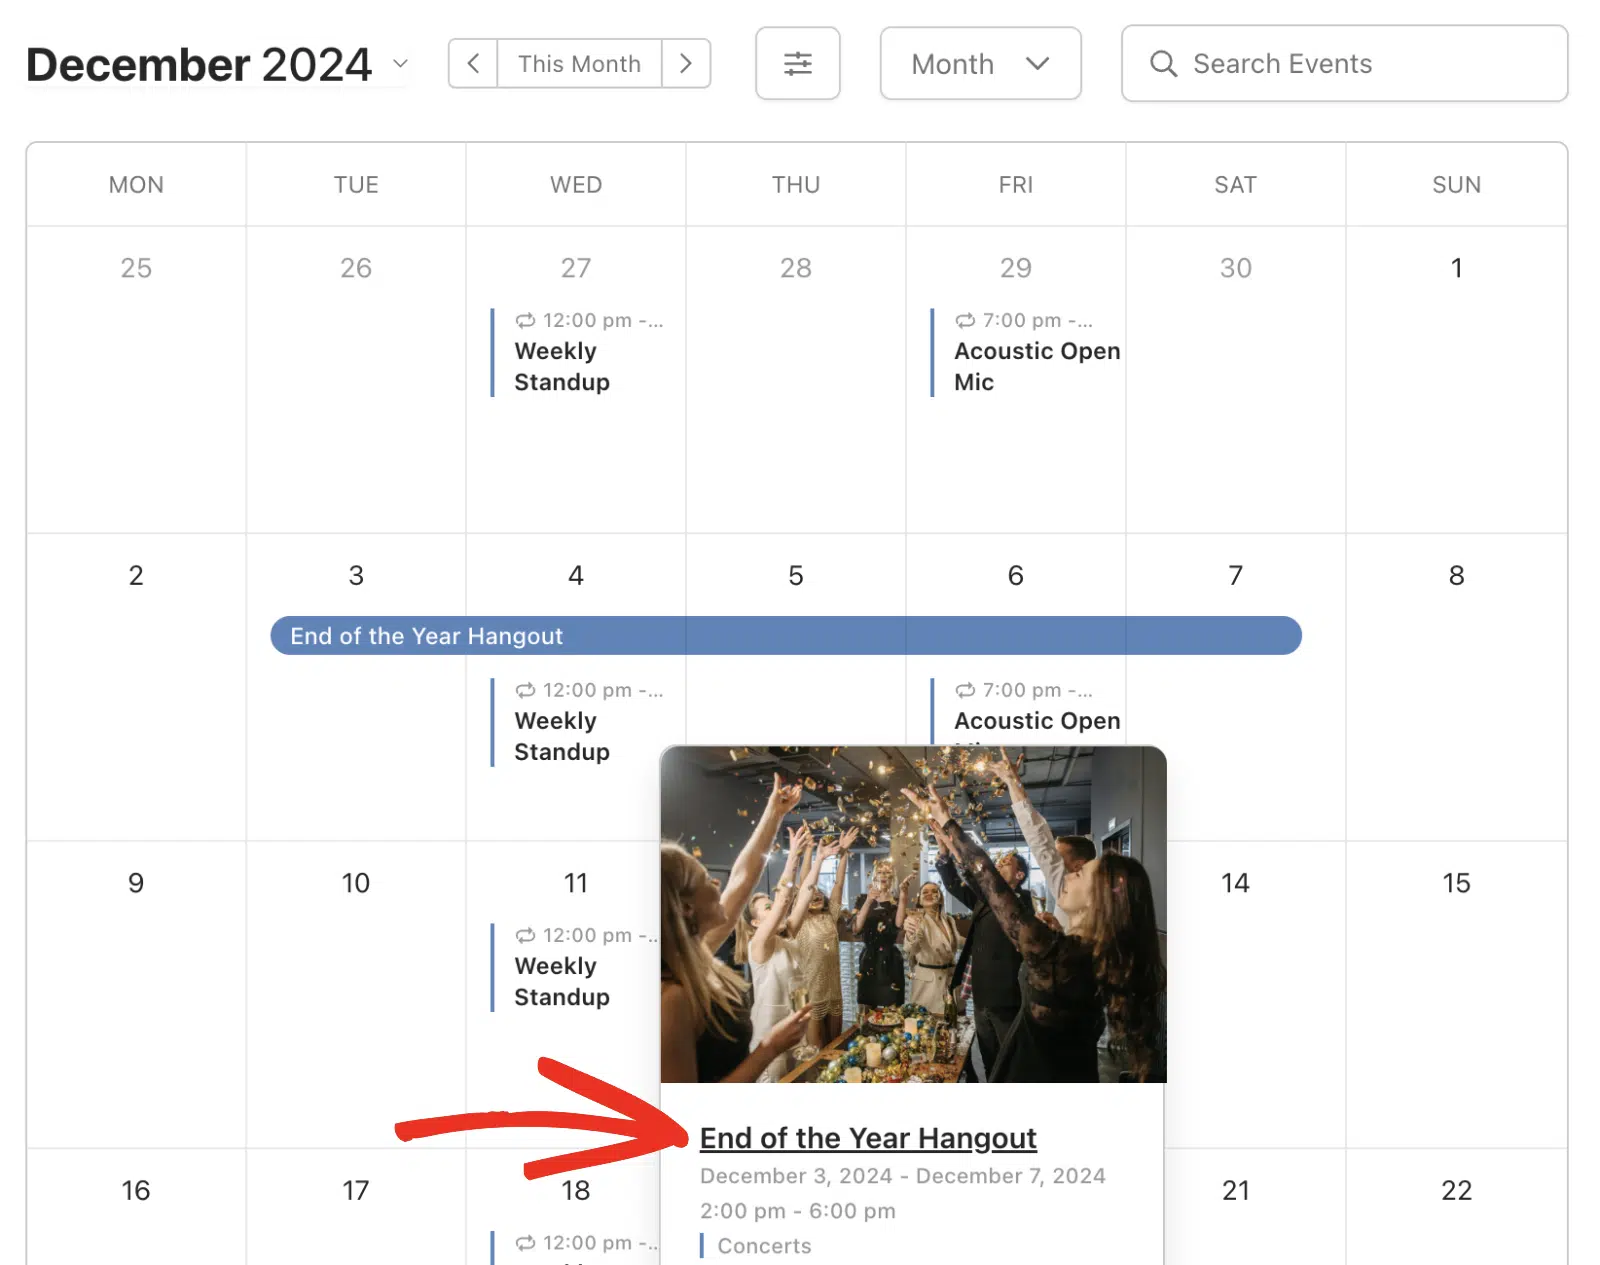Open the party photo thumbnail in popup

913,914
